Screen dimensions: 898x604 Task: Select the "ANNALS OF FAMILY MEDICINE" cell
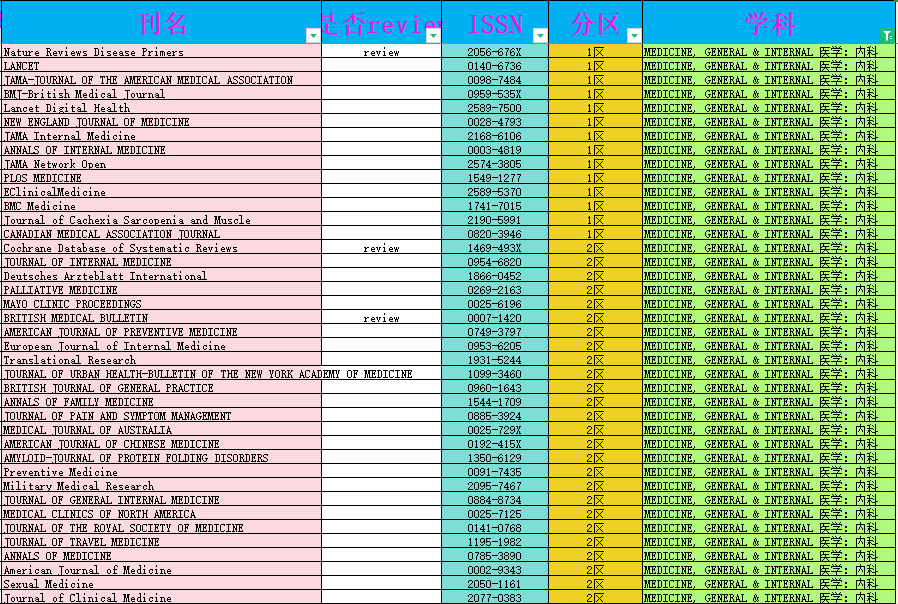coord(162,402)
